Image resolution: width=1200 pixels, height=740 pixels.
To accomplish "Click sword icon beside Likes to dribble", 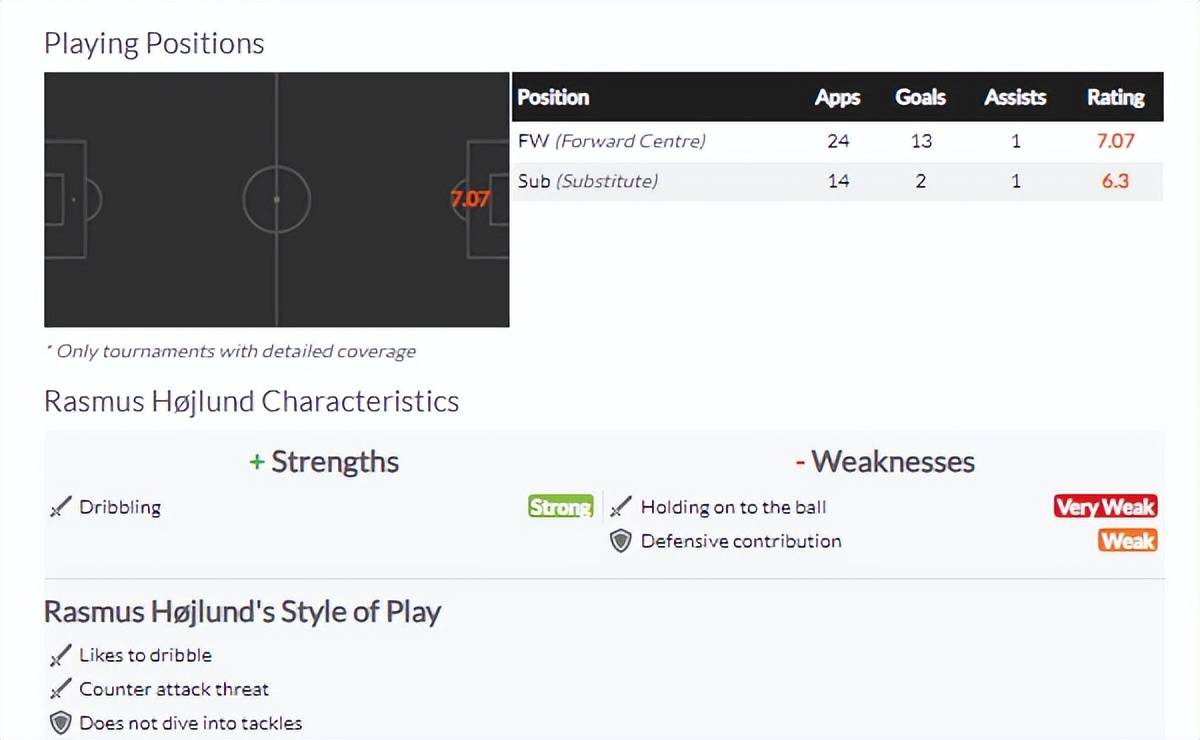I will [x=60, y=656].
